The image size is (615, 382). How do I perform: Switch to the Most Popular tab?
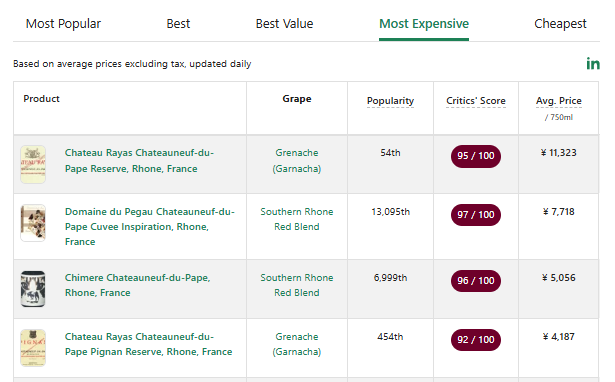pos(63,24)
